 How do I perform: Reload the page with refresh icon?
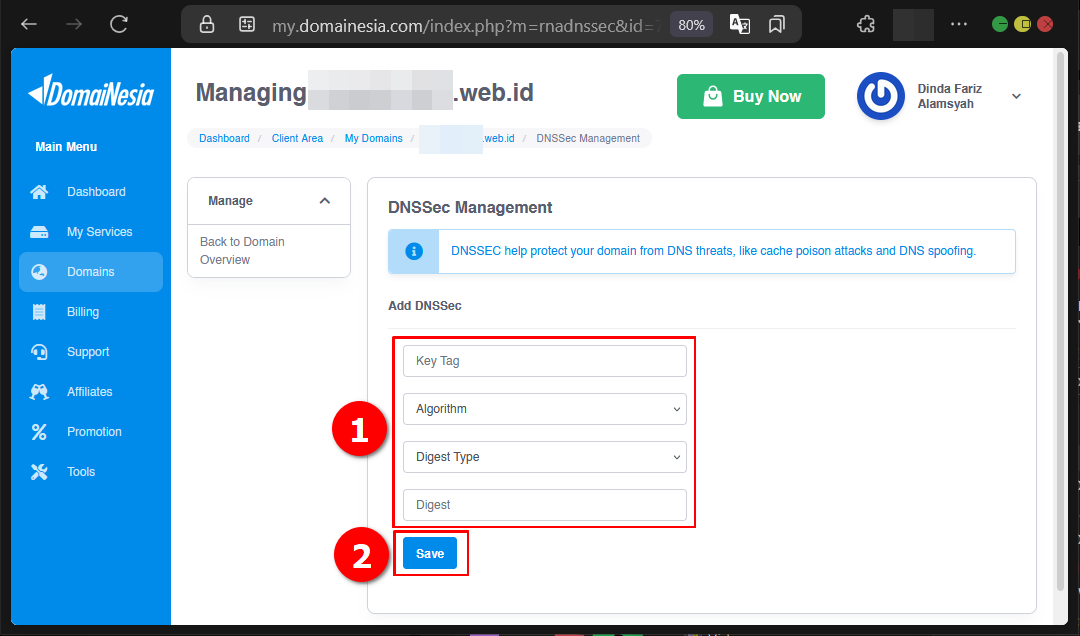[118, 25]
